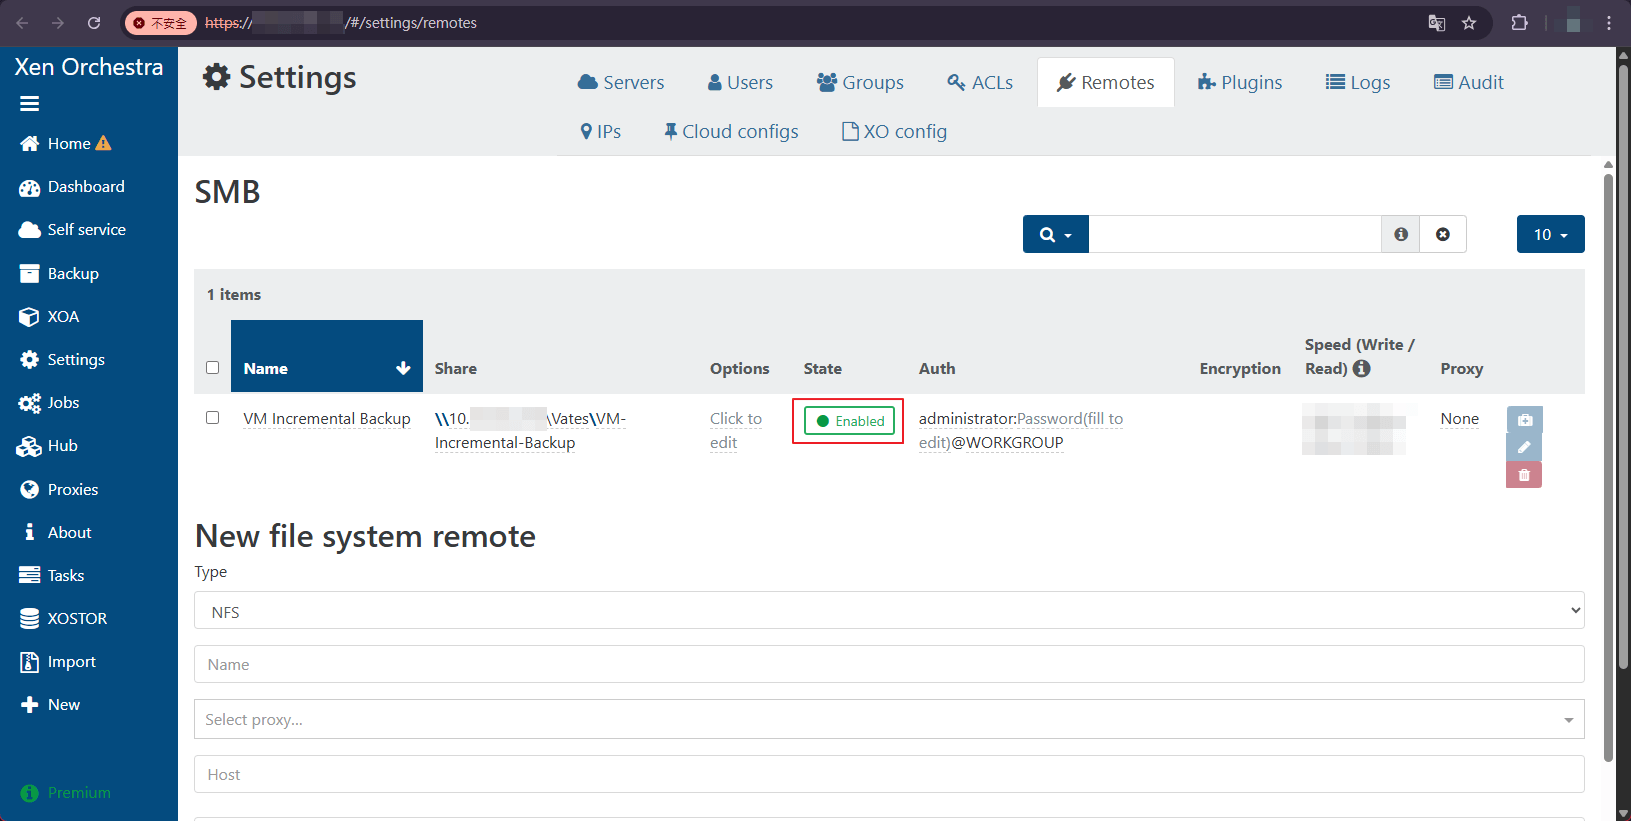
Task: Open the Dashboard section
Action: pyautogui.click(x=72, y=187)
